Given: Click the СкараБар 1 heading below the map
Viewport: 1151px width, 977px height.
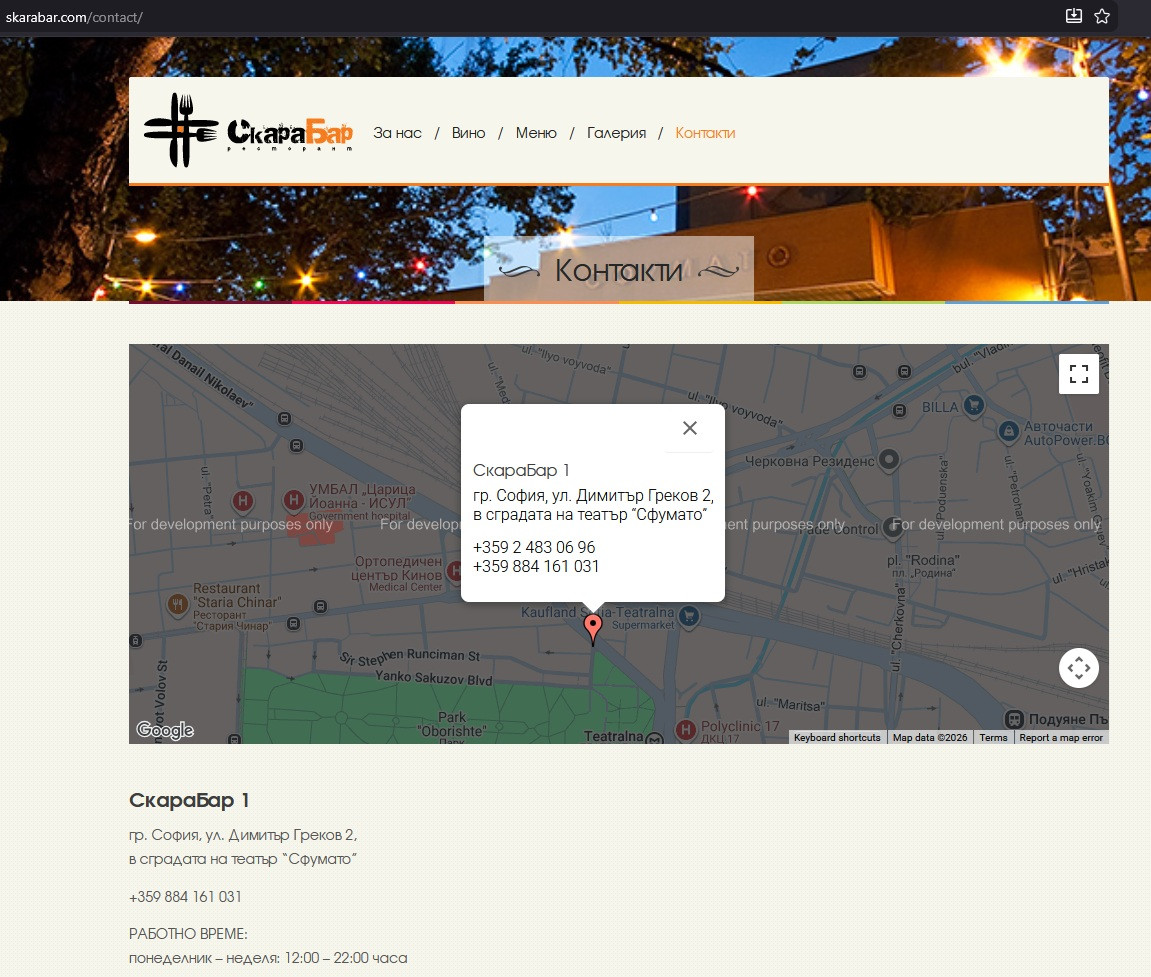Looking at the screenshot, I should coord(189,800).
